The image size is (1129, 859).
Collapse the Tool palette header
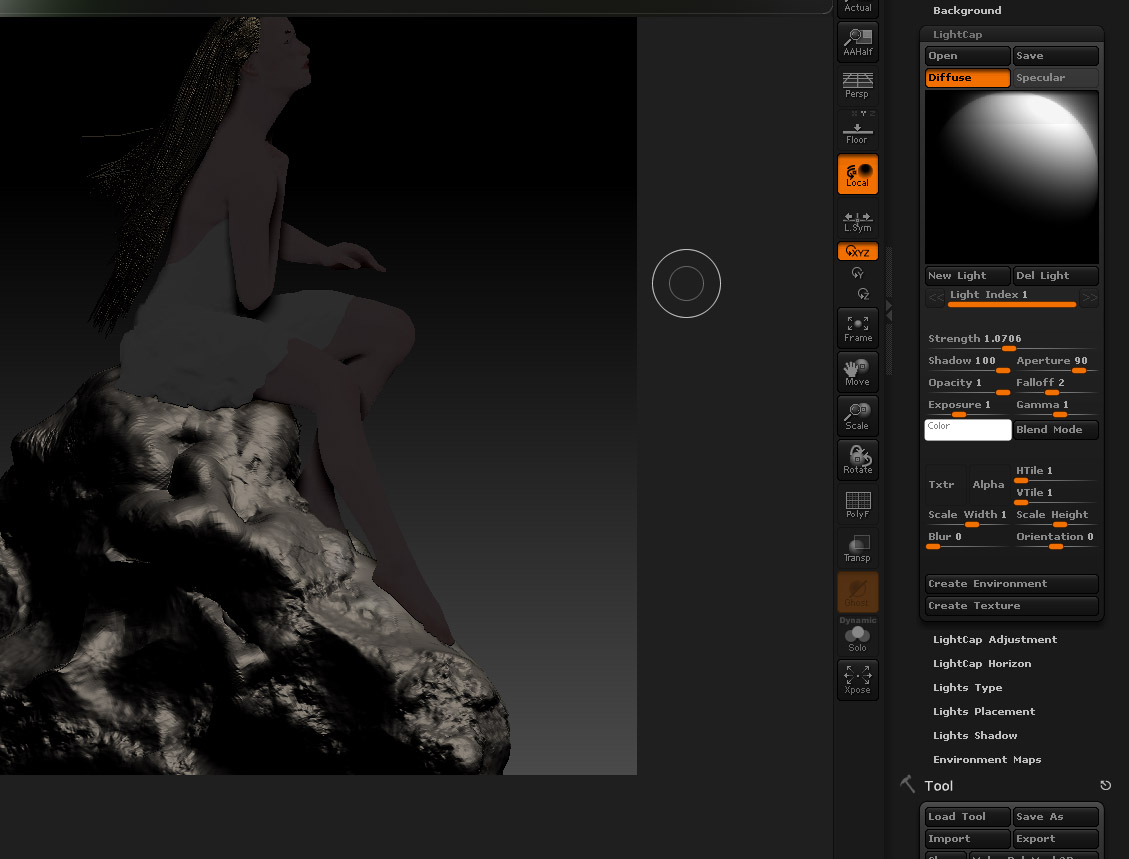[x=939, y=786]
